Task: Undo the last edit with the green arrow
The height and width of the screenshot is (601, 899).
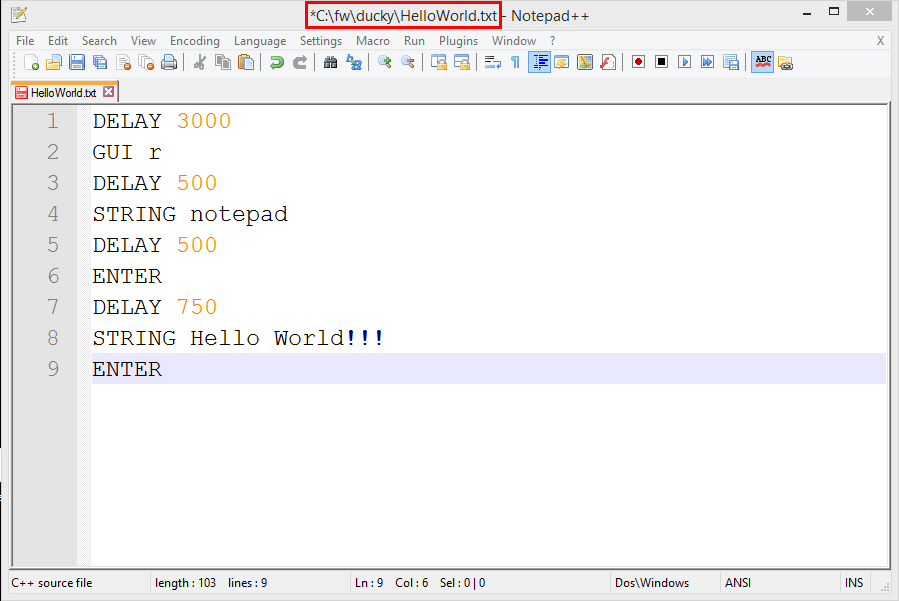Action: [x=276, y=62]
